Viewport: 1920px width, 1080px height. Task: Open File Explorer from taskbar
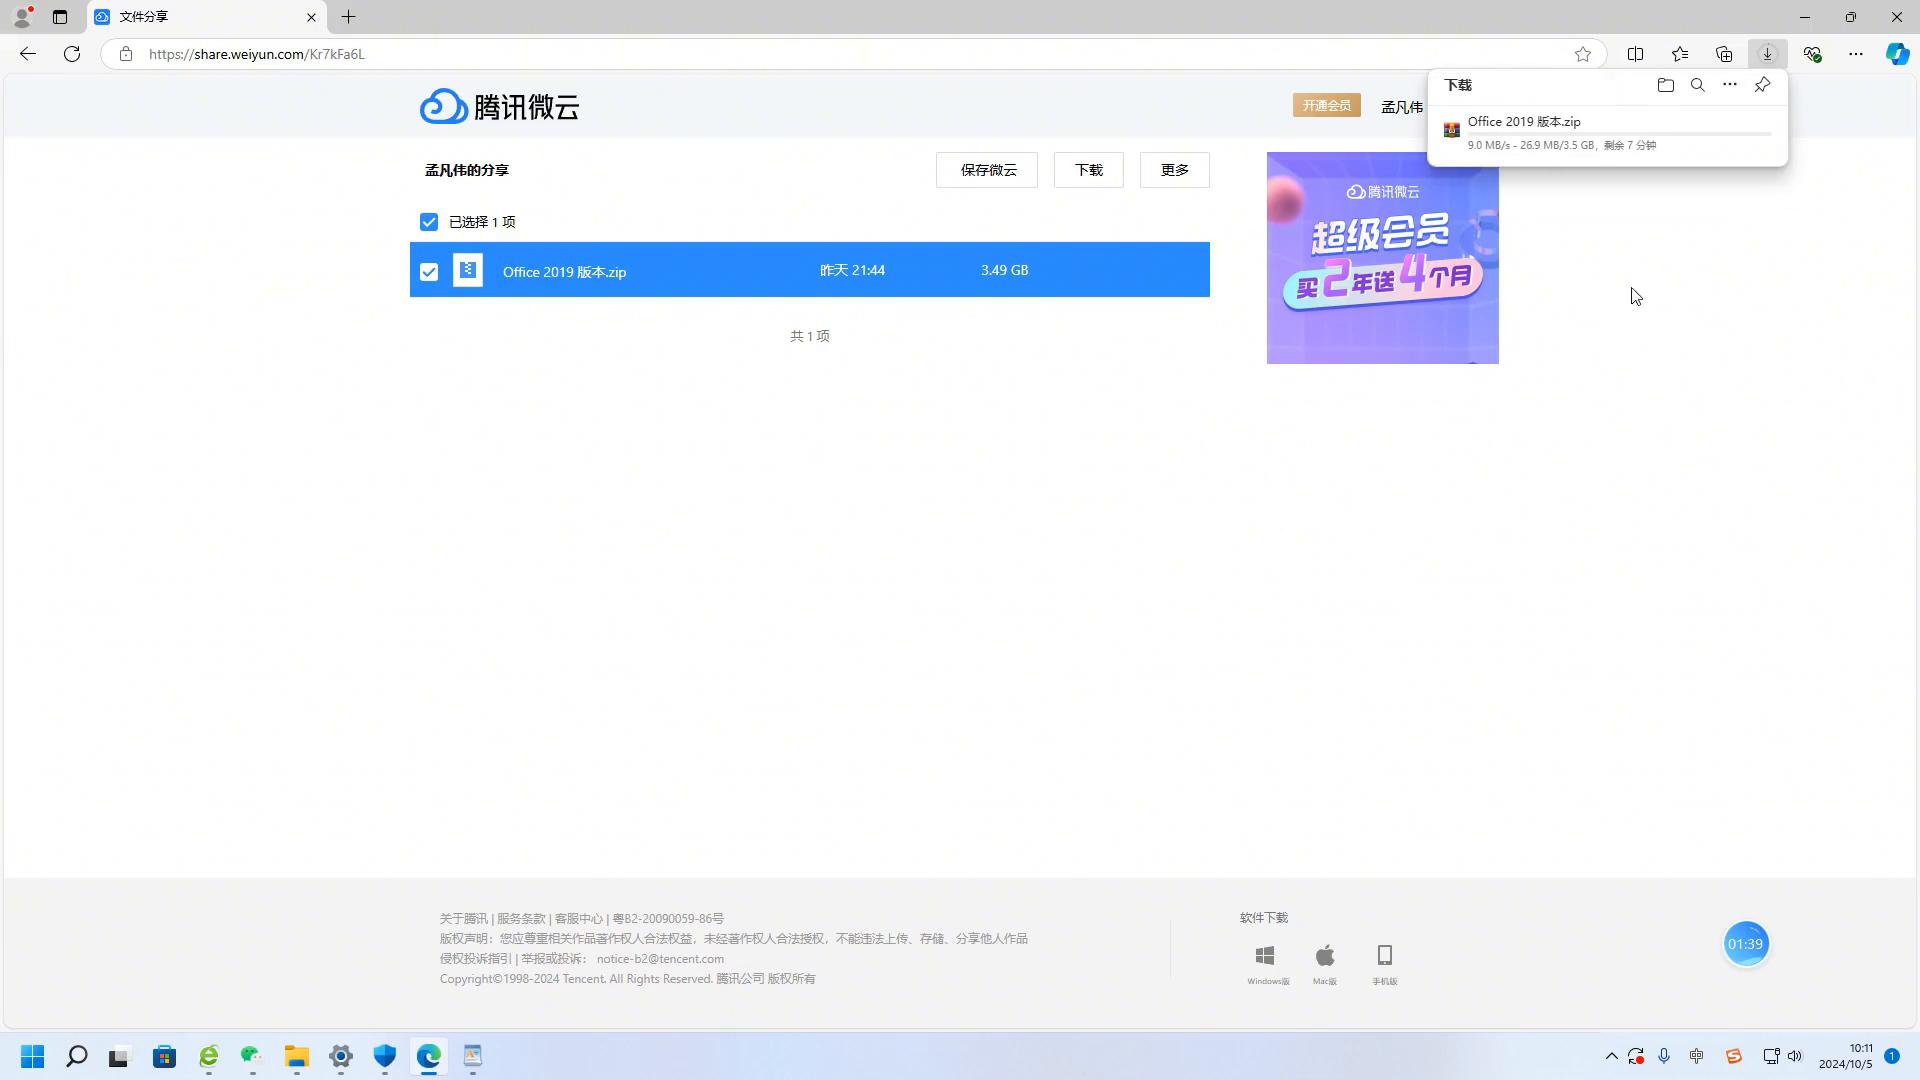point(296,1056)
